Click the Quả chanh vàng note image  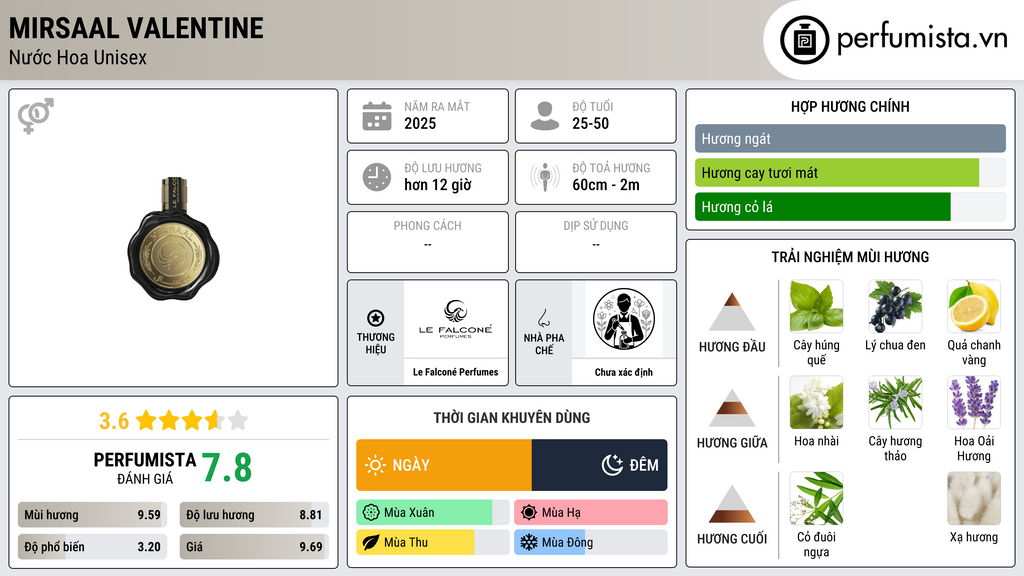[x=974, y=306]
